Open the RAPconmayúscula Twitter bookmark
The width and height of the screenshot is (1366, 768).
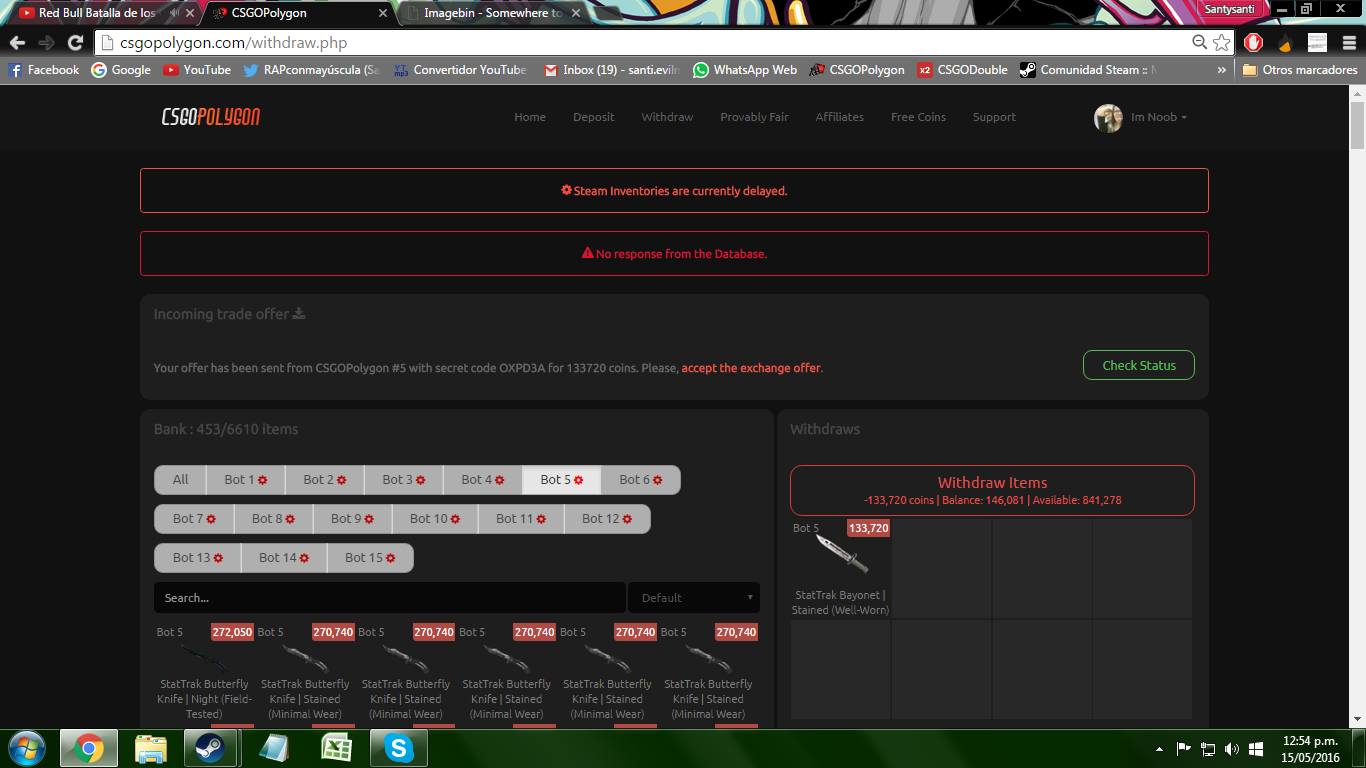pos(312,70)
